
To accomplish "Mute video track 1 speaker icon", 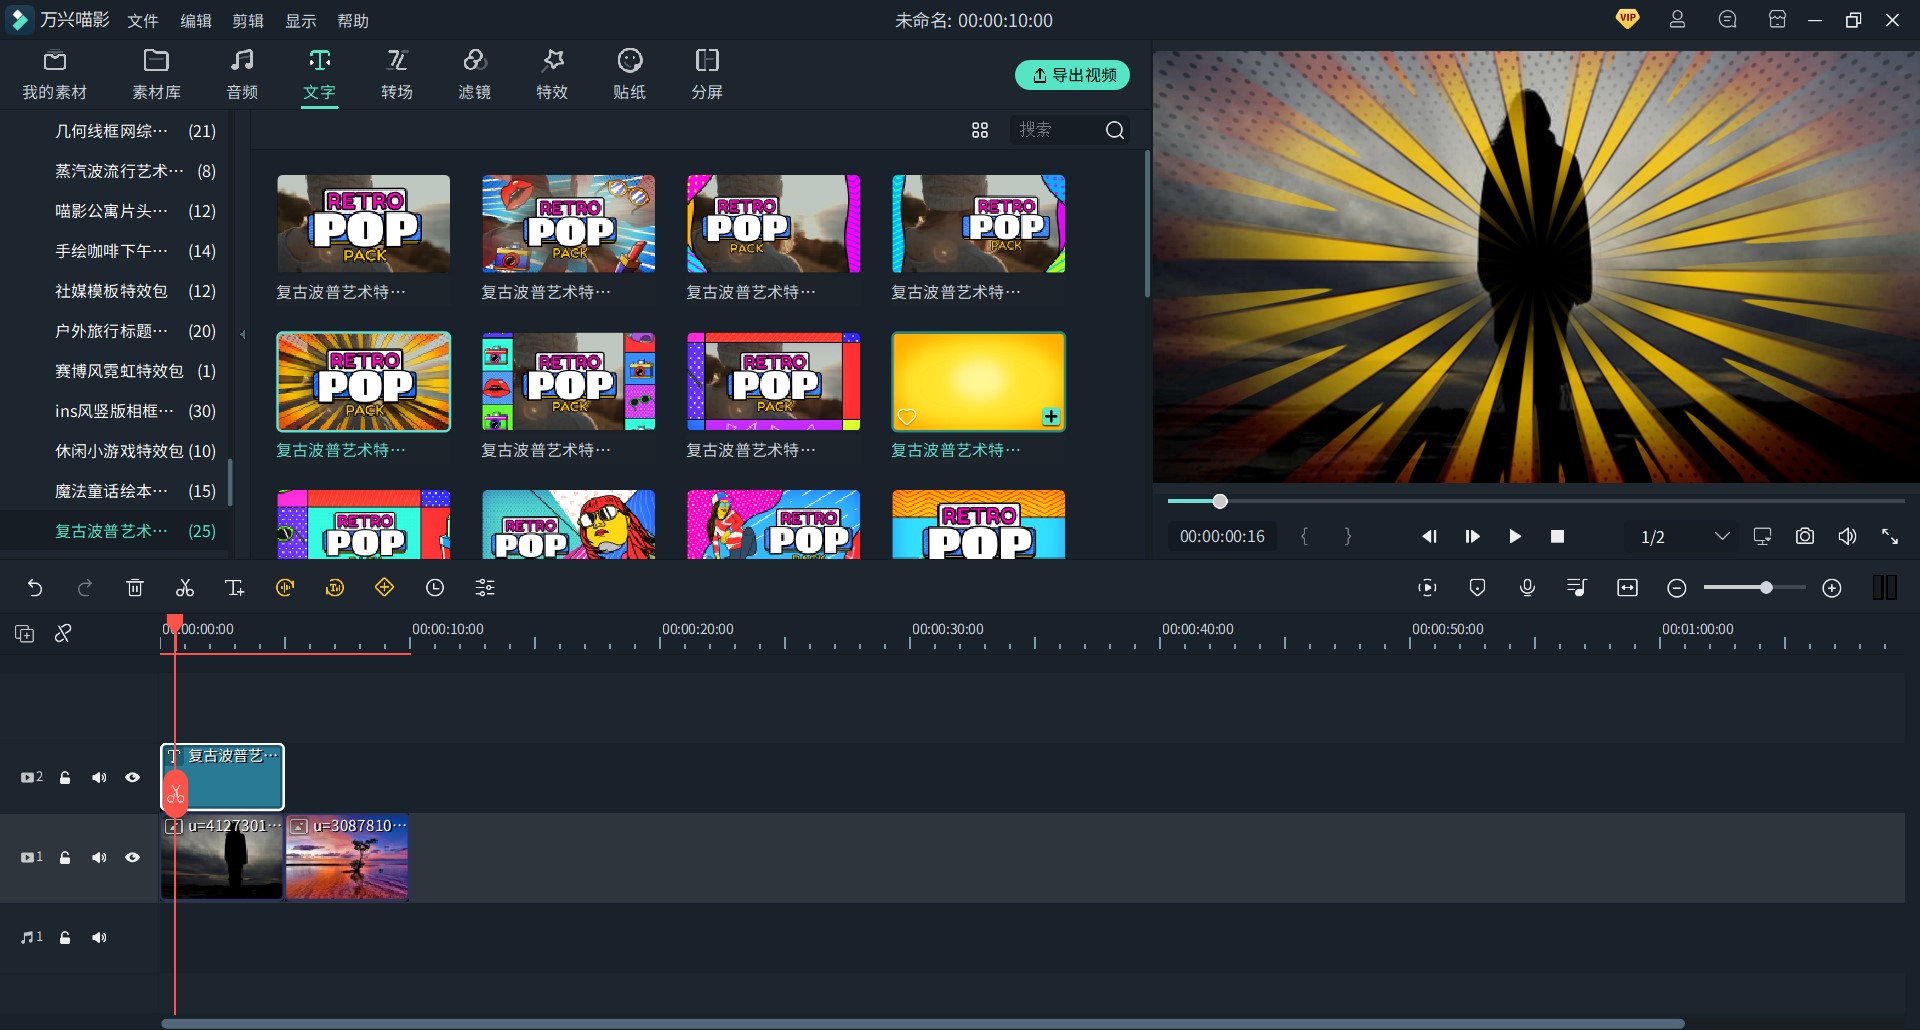I will click(99, 857).
